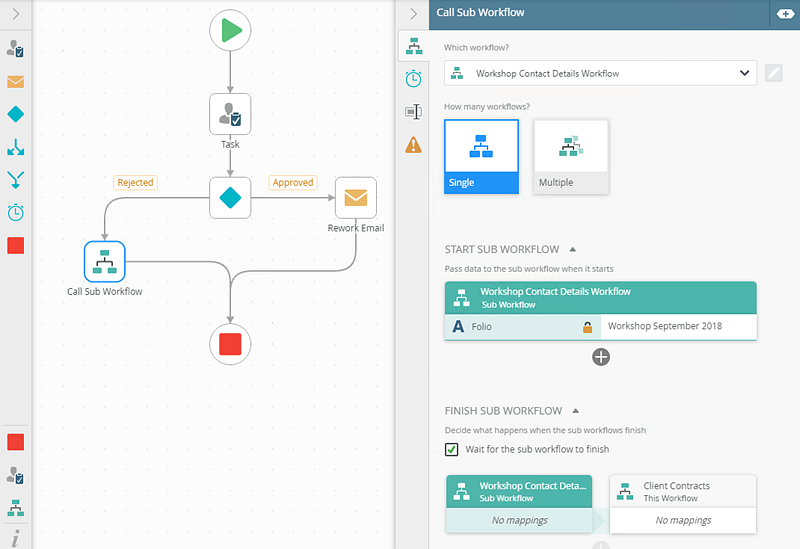Select the Task step node
The height and width of the screenshot is (549, 800).
pyautogui.click(x=230, y=115)
